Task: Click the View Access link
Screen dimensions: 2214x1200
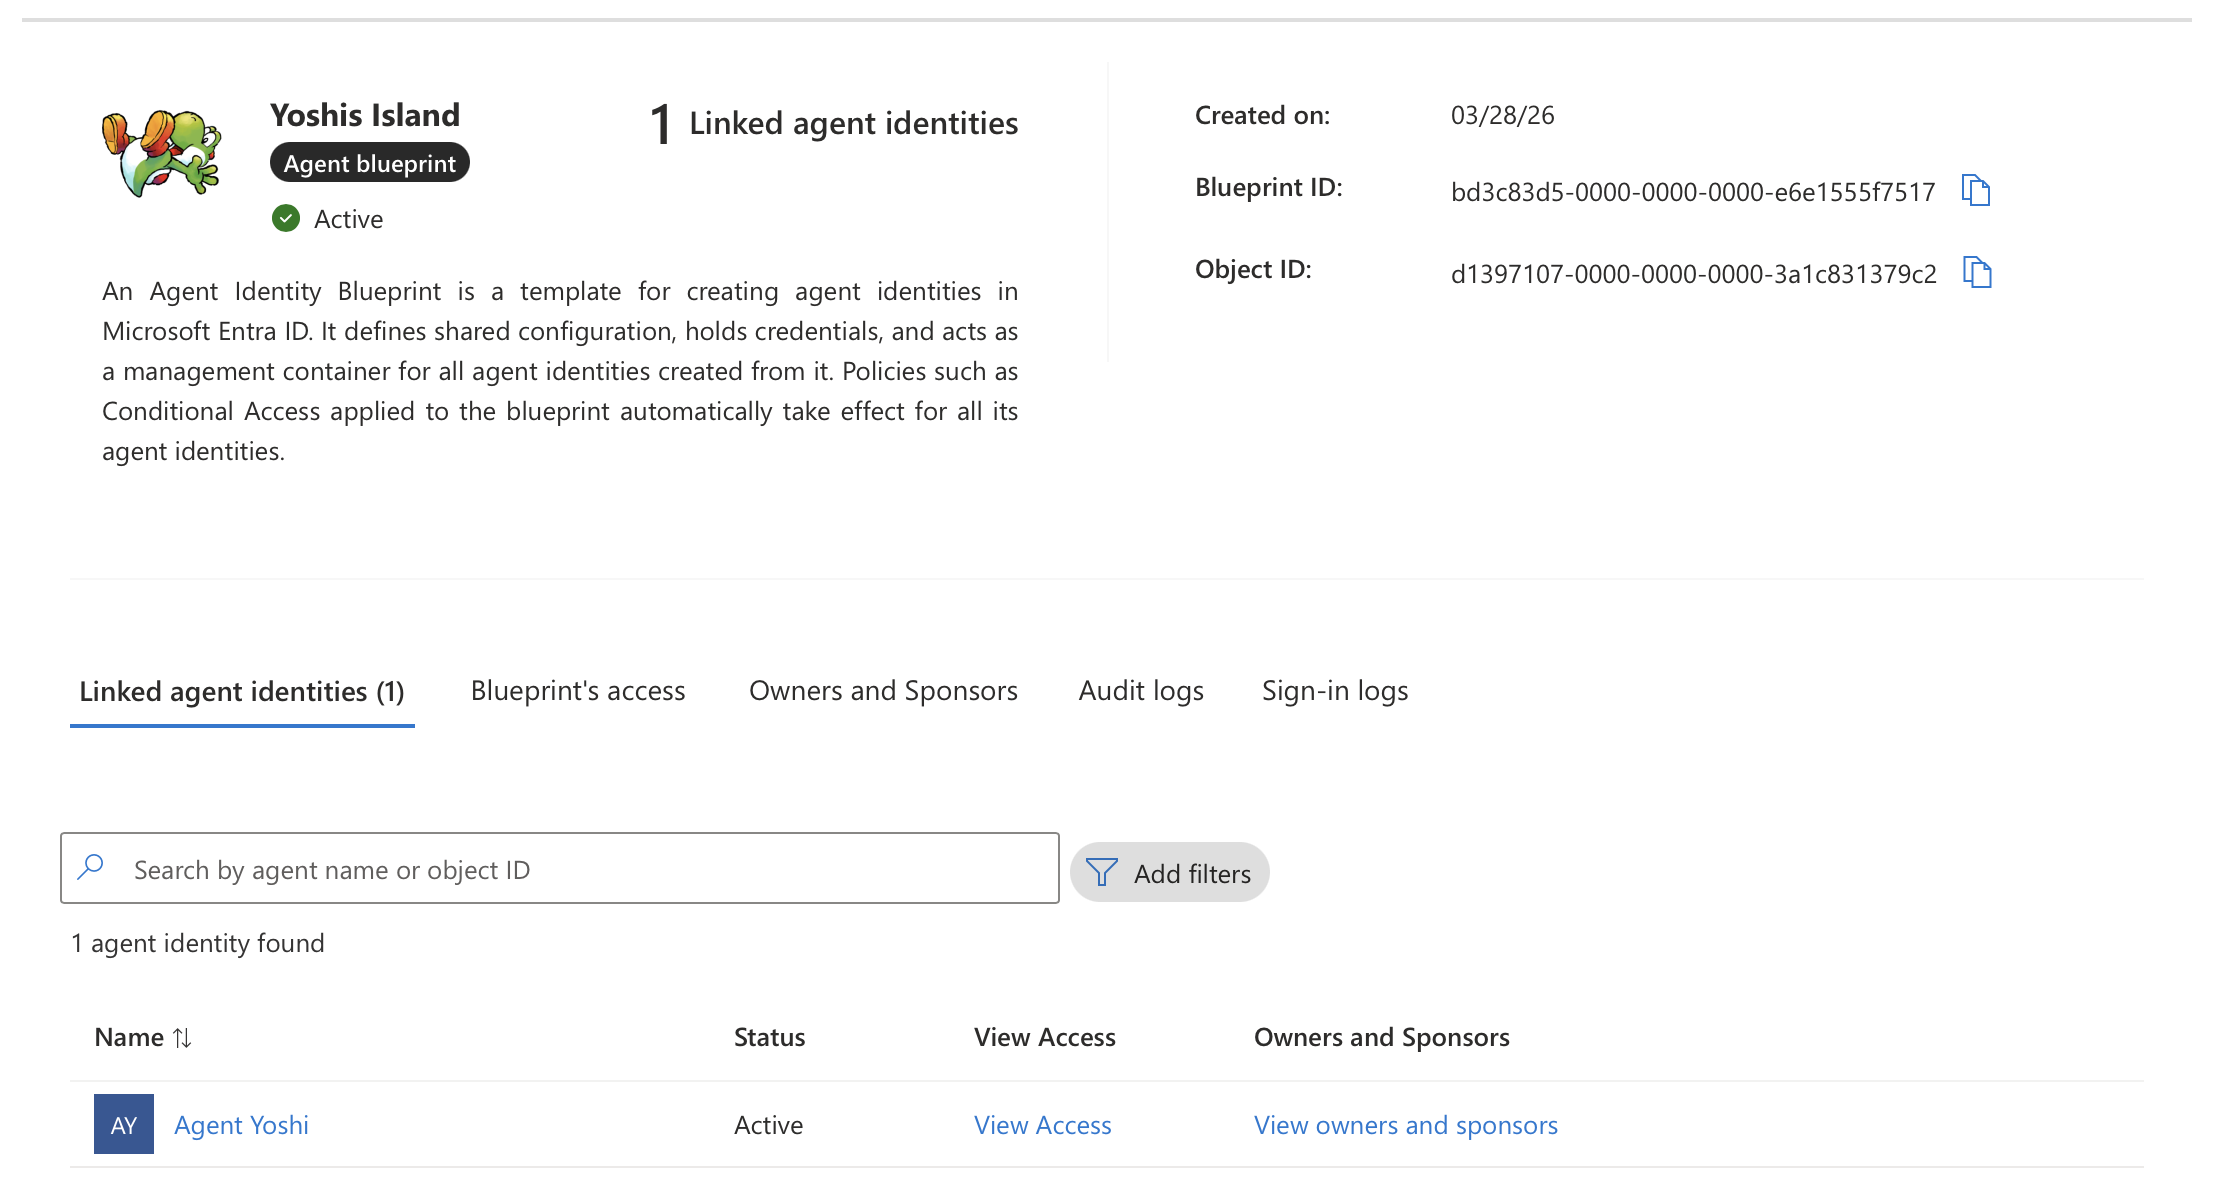Action: tap(1042, 1125)
